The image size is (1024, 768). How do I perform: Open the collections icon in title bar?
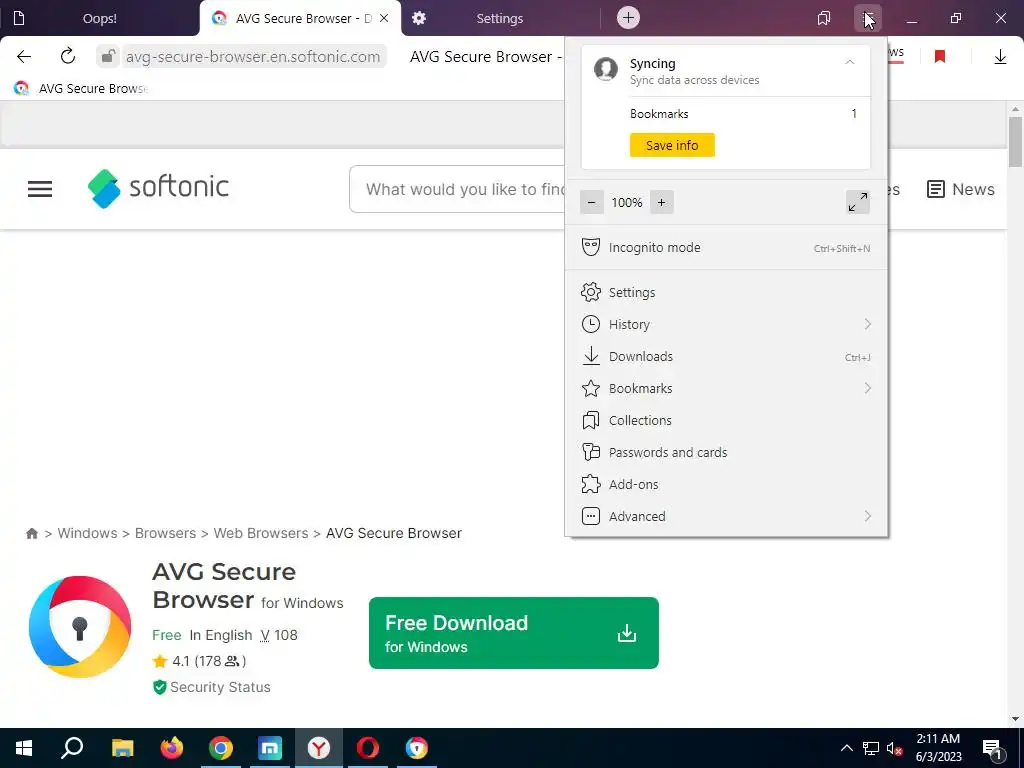coord(824,18)
